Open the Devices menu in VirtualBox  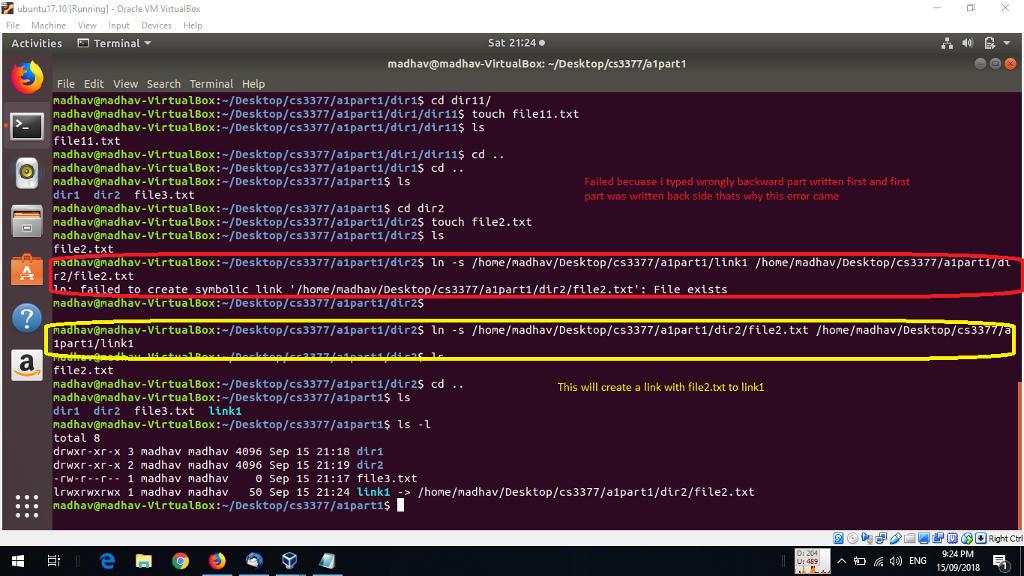point(156,25)
